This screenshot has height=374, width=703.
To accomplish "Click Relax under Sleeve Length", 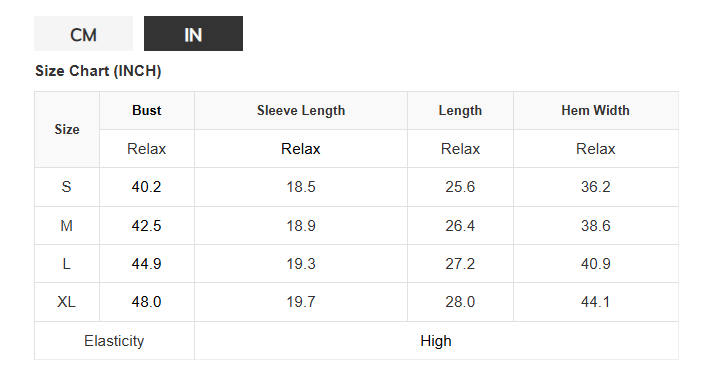I will point(301,149).
